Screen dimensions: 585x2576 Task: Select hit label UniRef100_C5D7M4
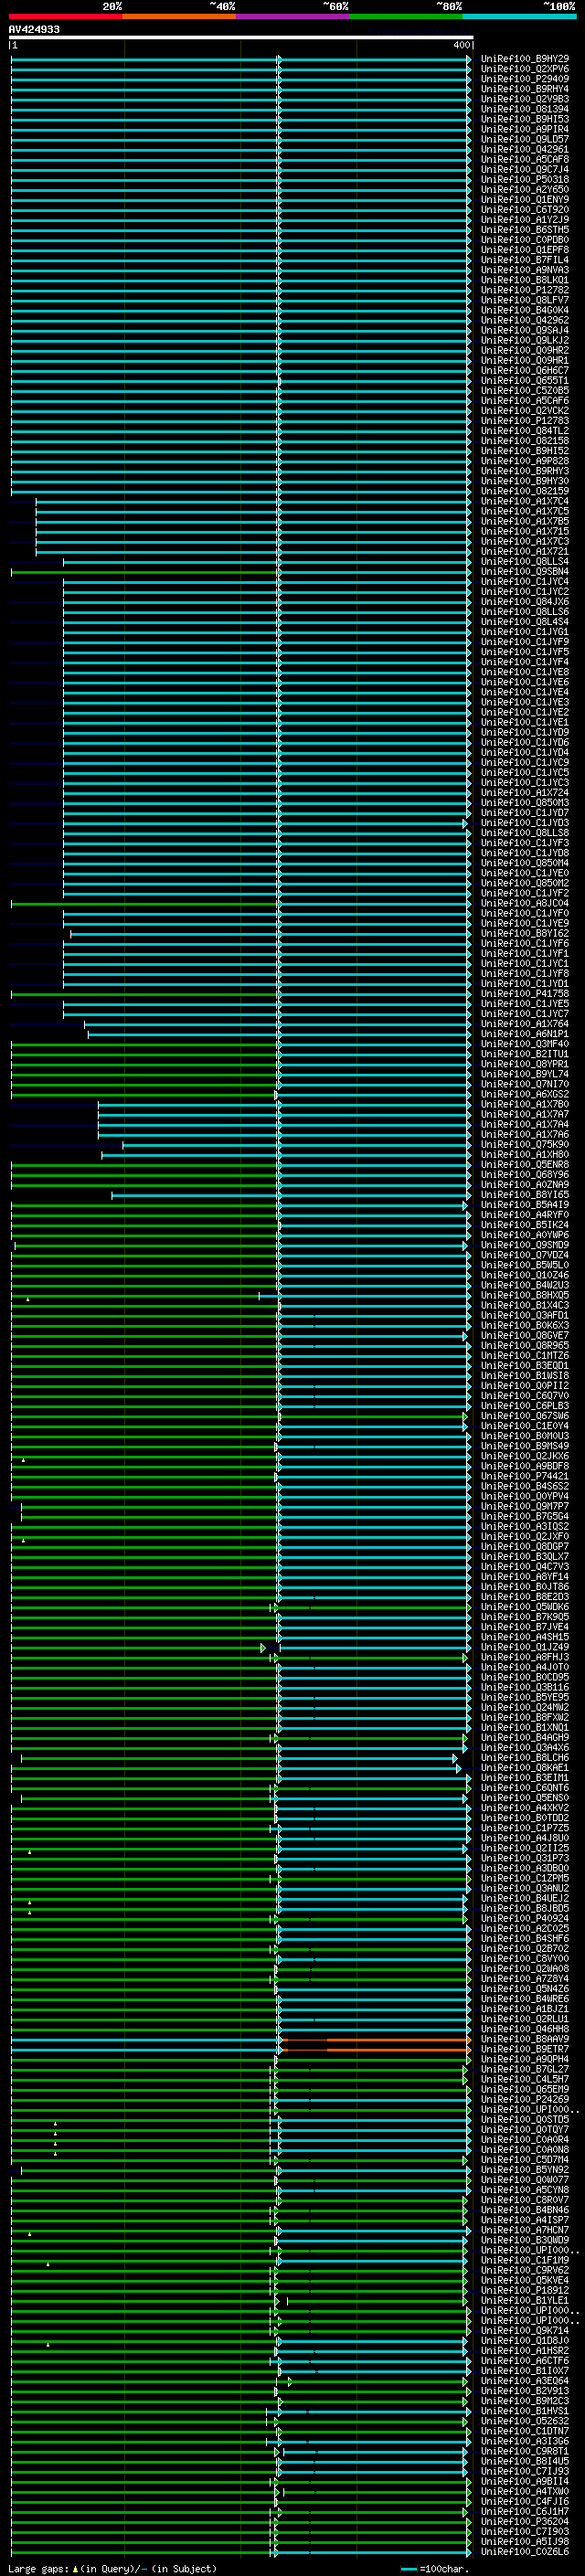tap(525, 2160)
